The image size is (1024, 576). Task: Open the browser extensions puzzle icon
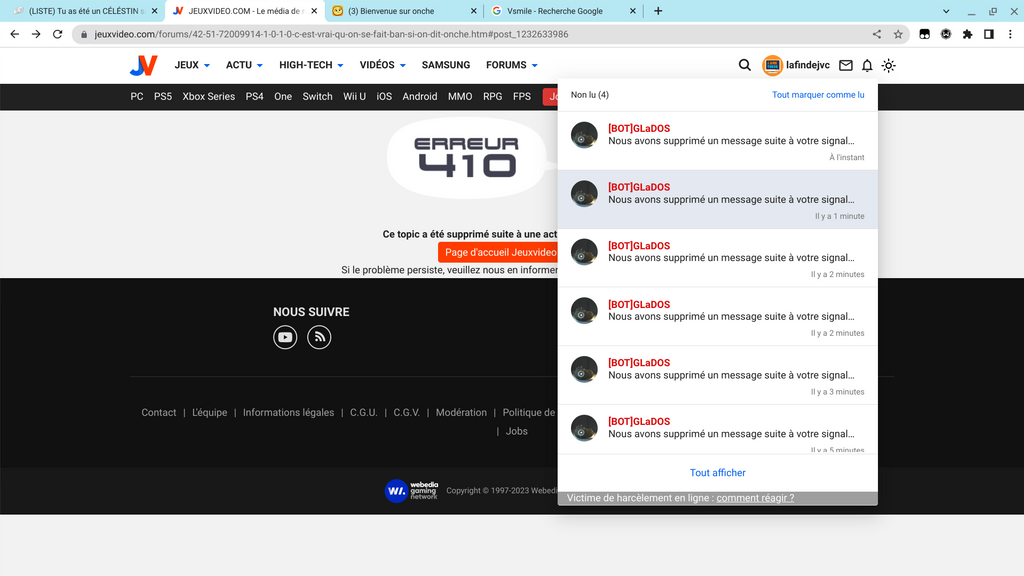[967, 33]
